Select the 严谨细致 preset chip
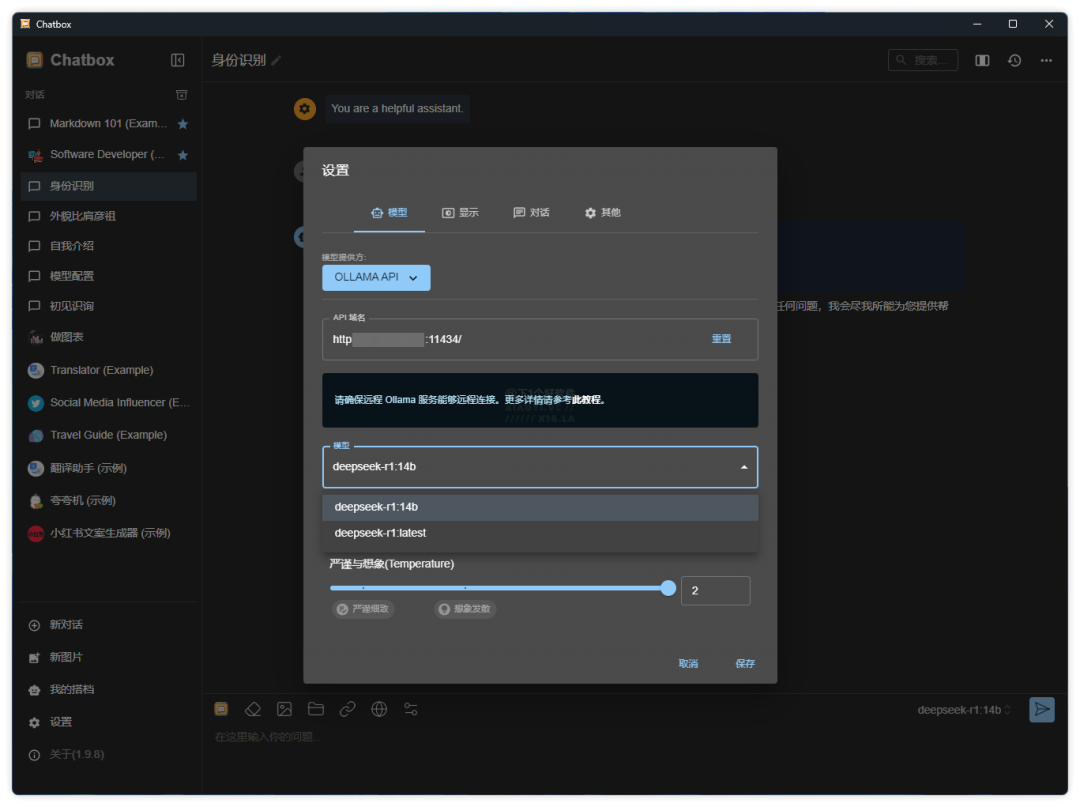The image size is (1080, 807). tap(363, 609)
